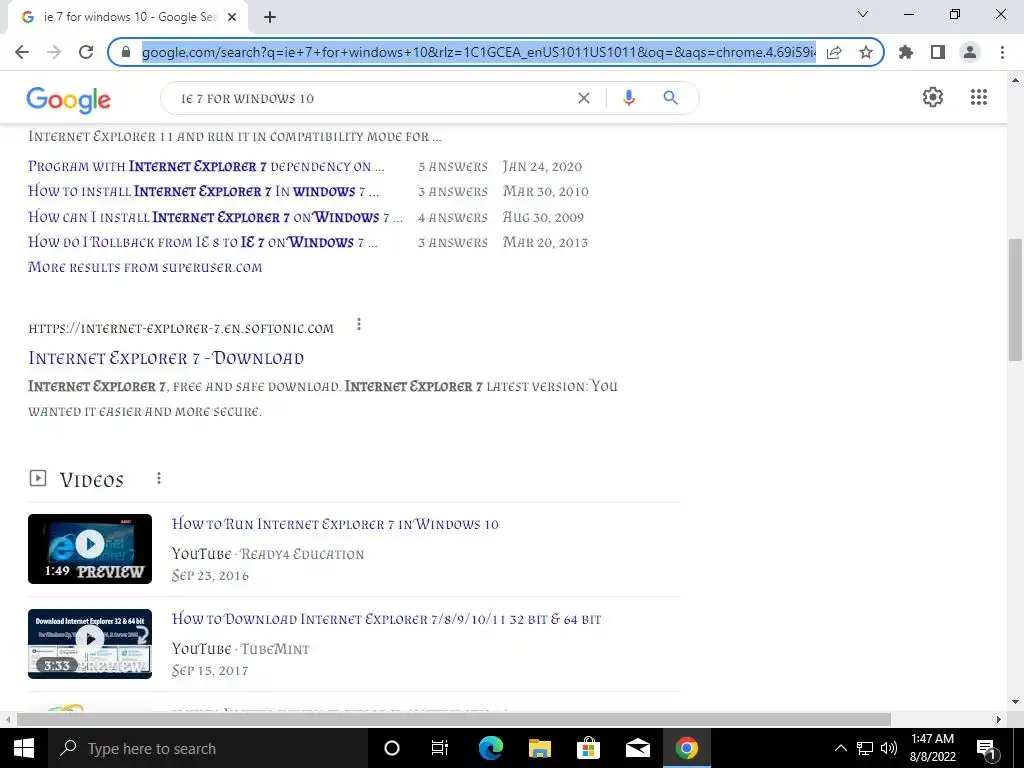Play 'How to Run Internet Explorer 7' video thumbnail
The width and height of the screenshot is (1024, 768).
click(x=90, y=549)
